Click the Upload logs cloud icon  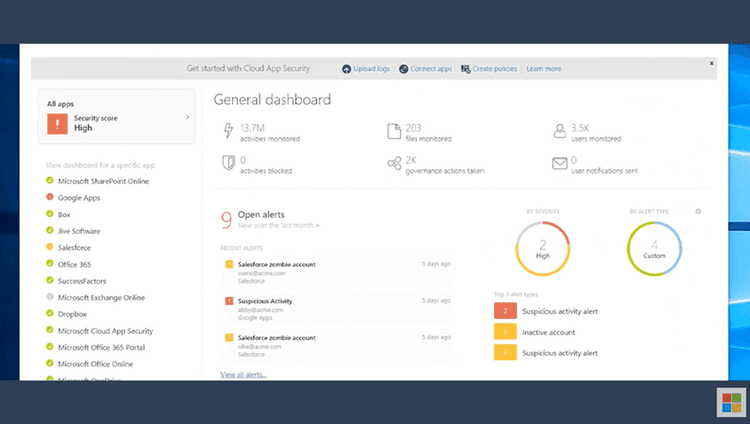[346, 69]
